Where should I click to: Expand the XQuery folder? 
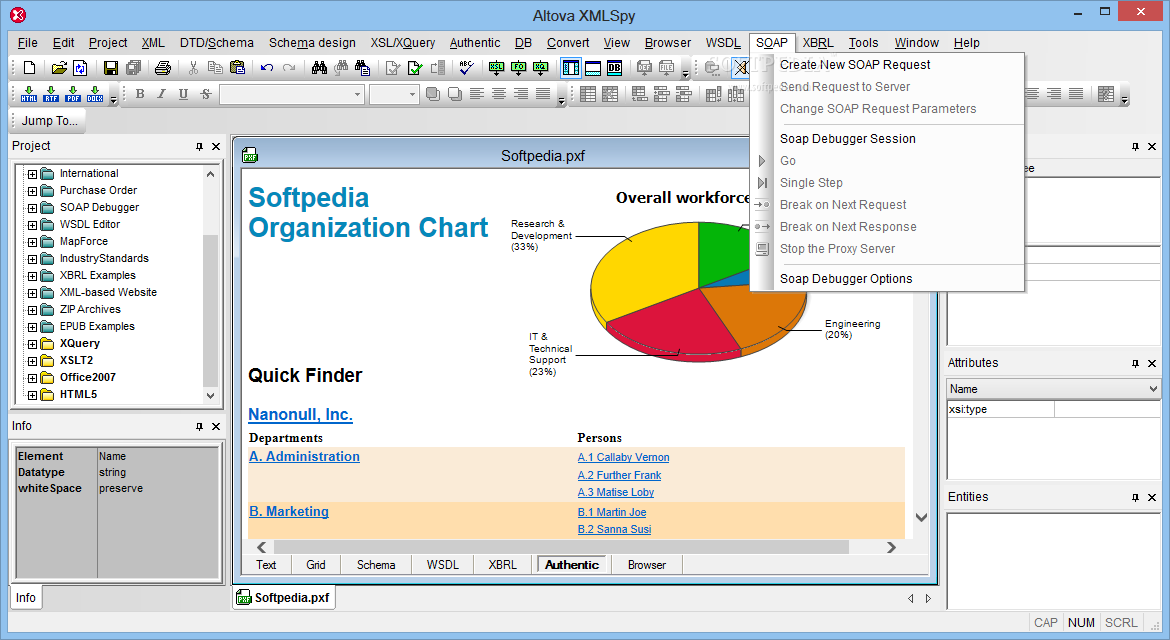32,344
